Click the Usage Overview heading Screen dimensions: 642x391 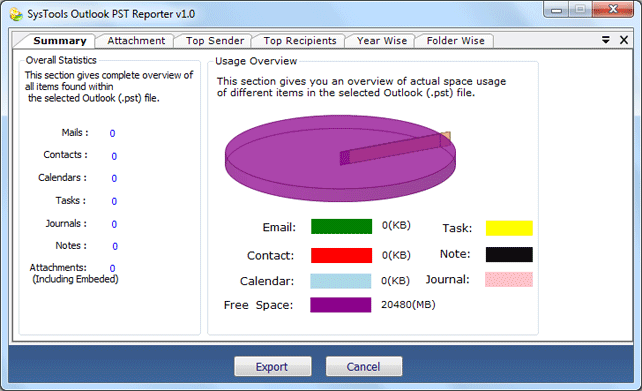point(256,61)
